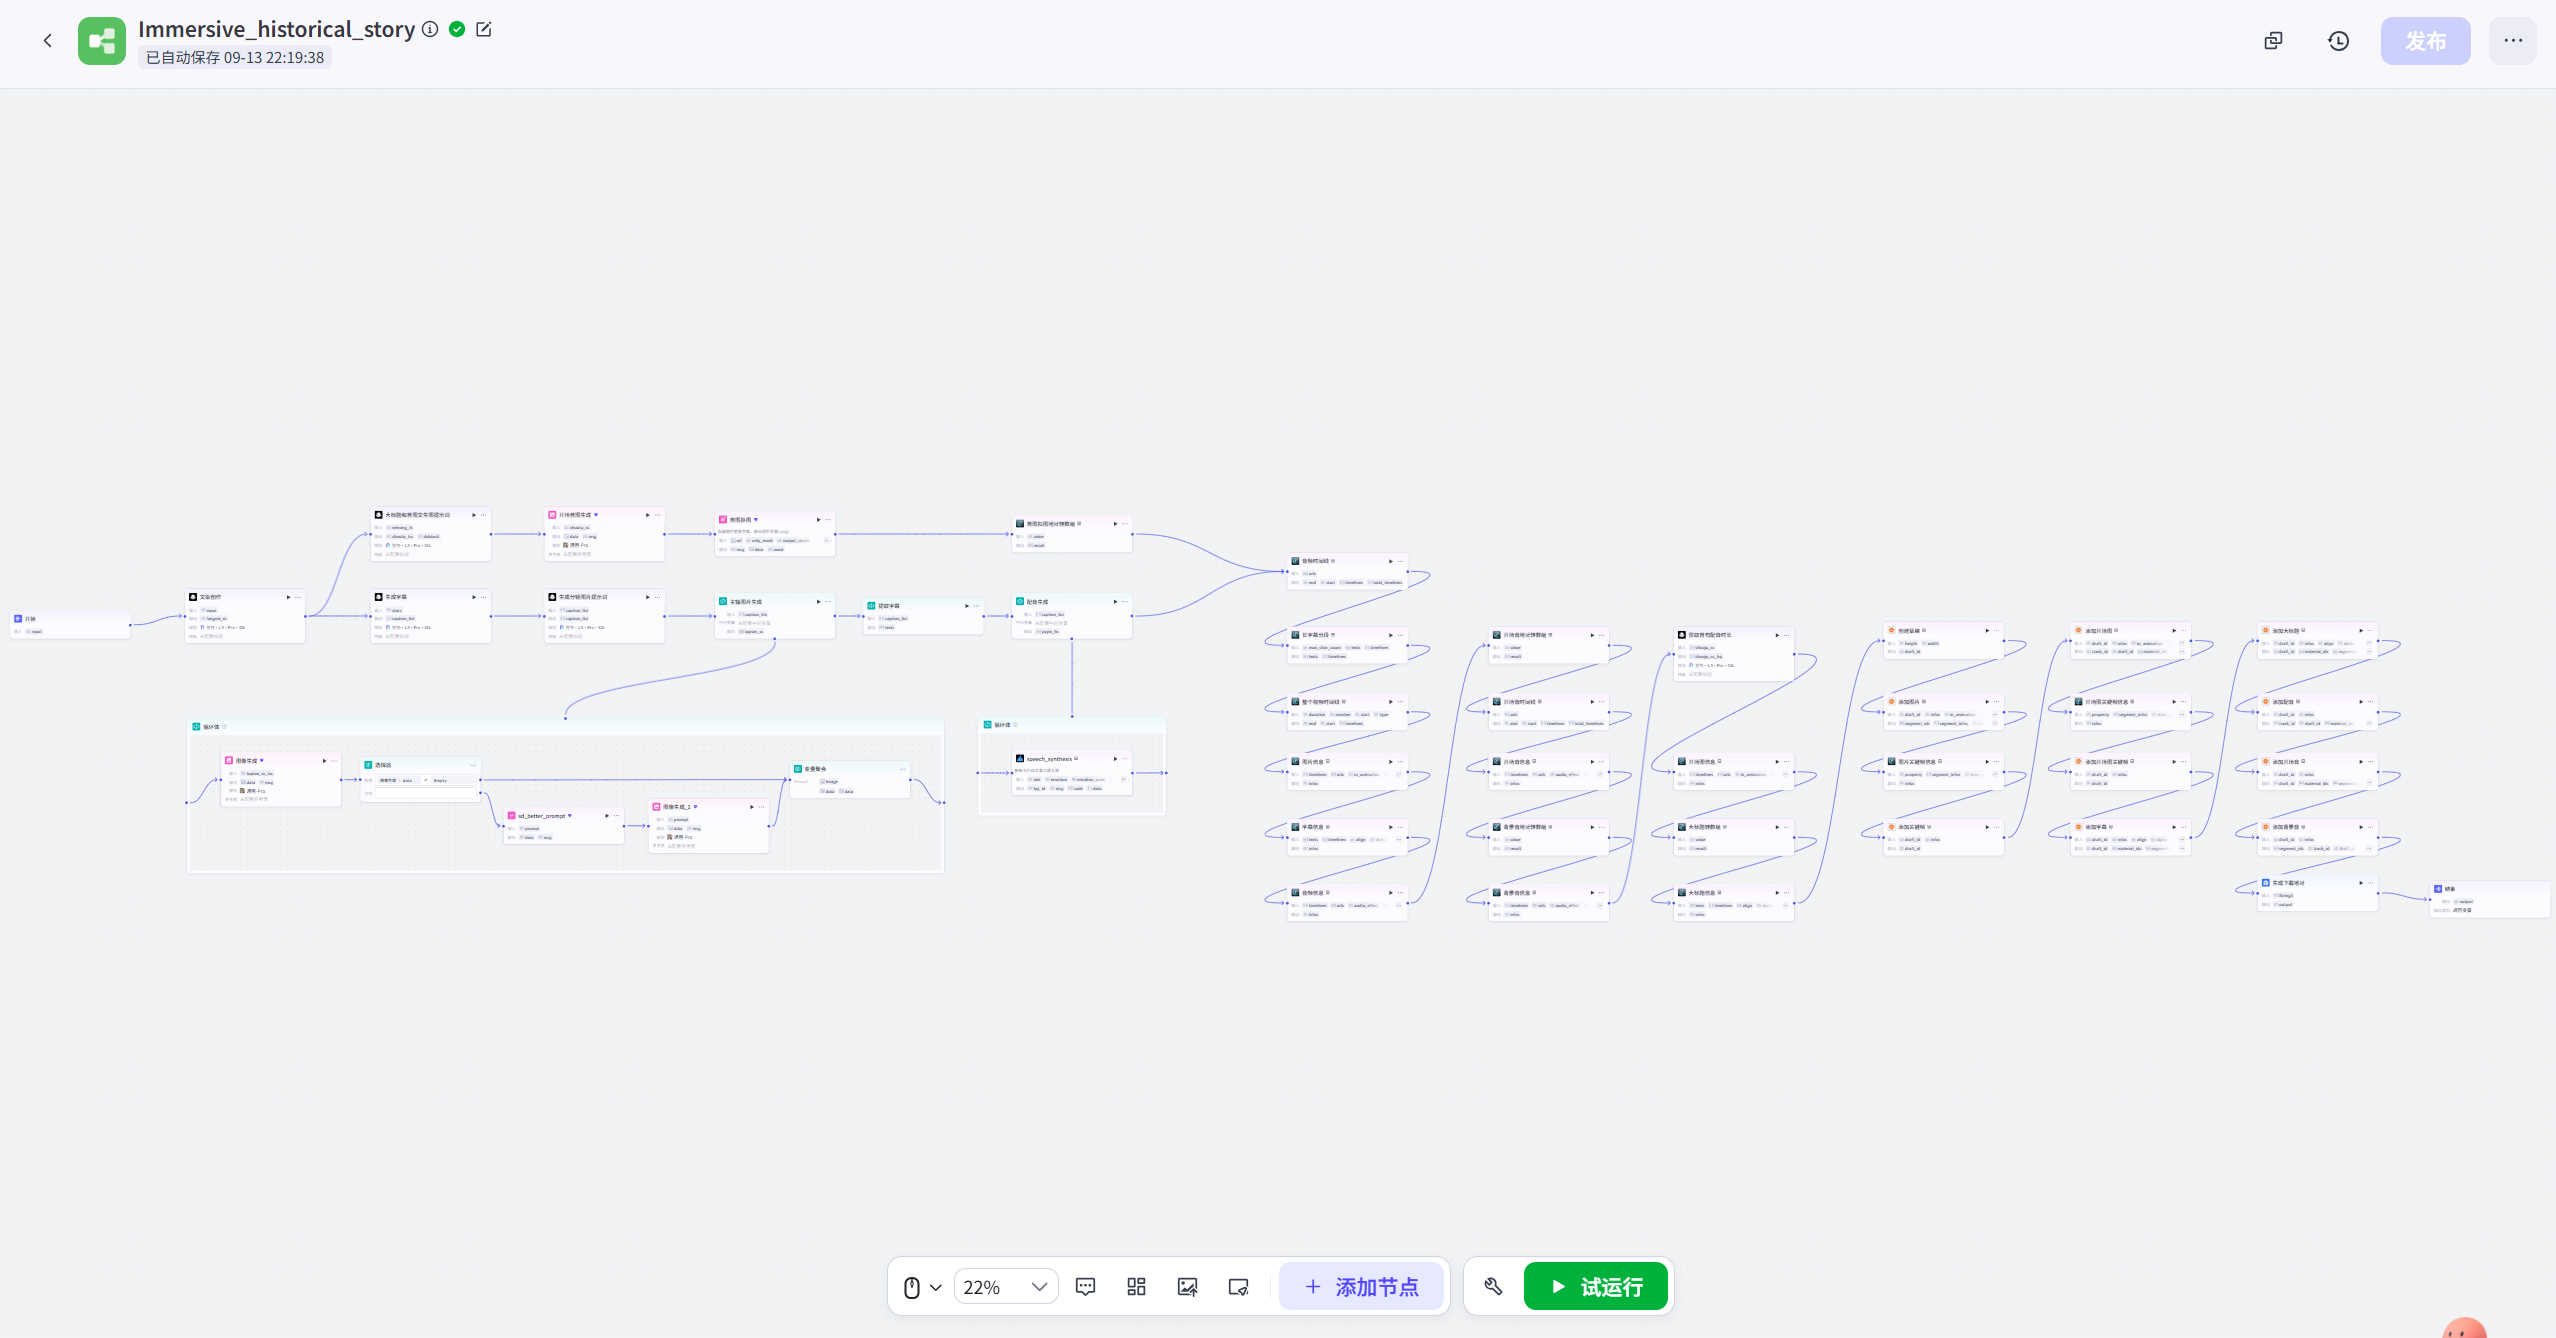Click the 添加节点 add node button
This screenshot has height=1338, width=2556.
pyautogui.click(x=1361, y=1287)
